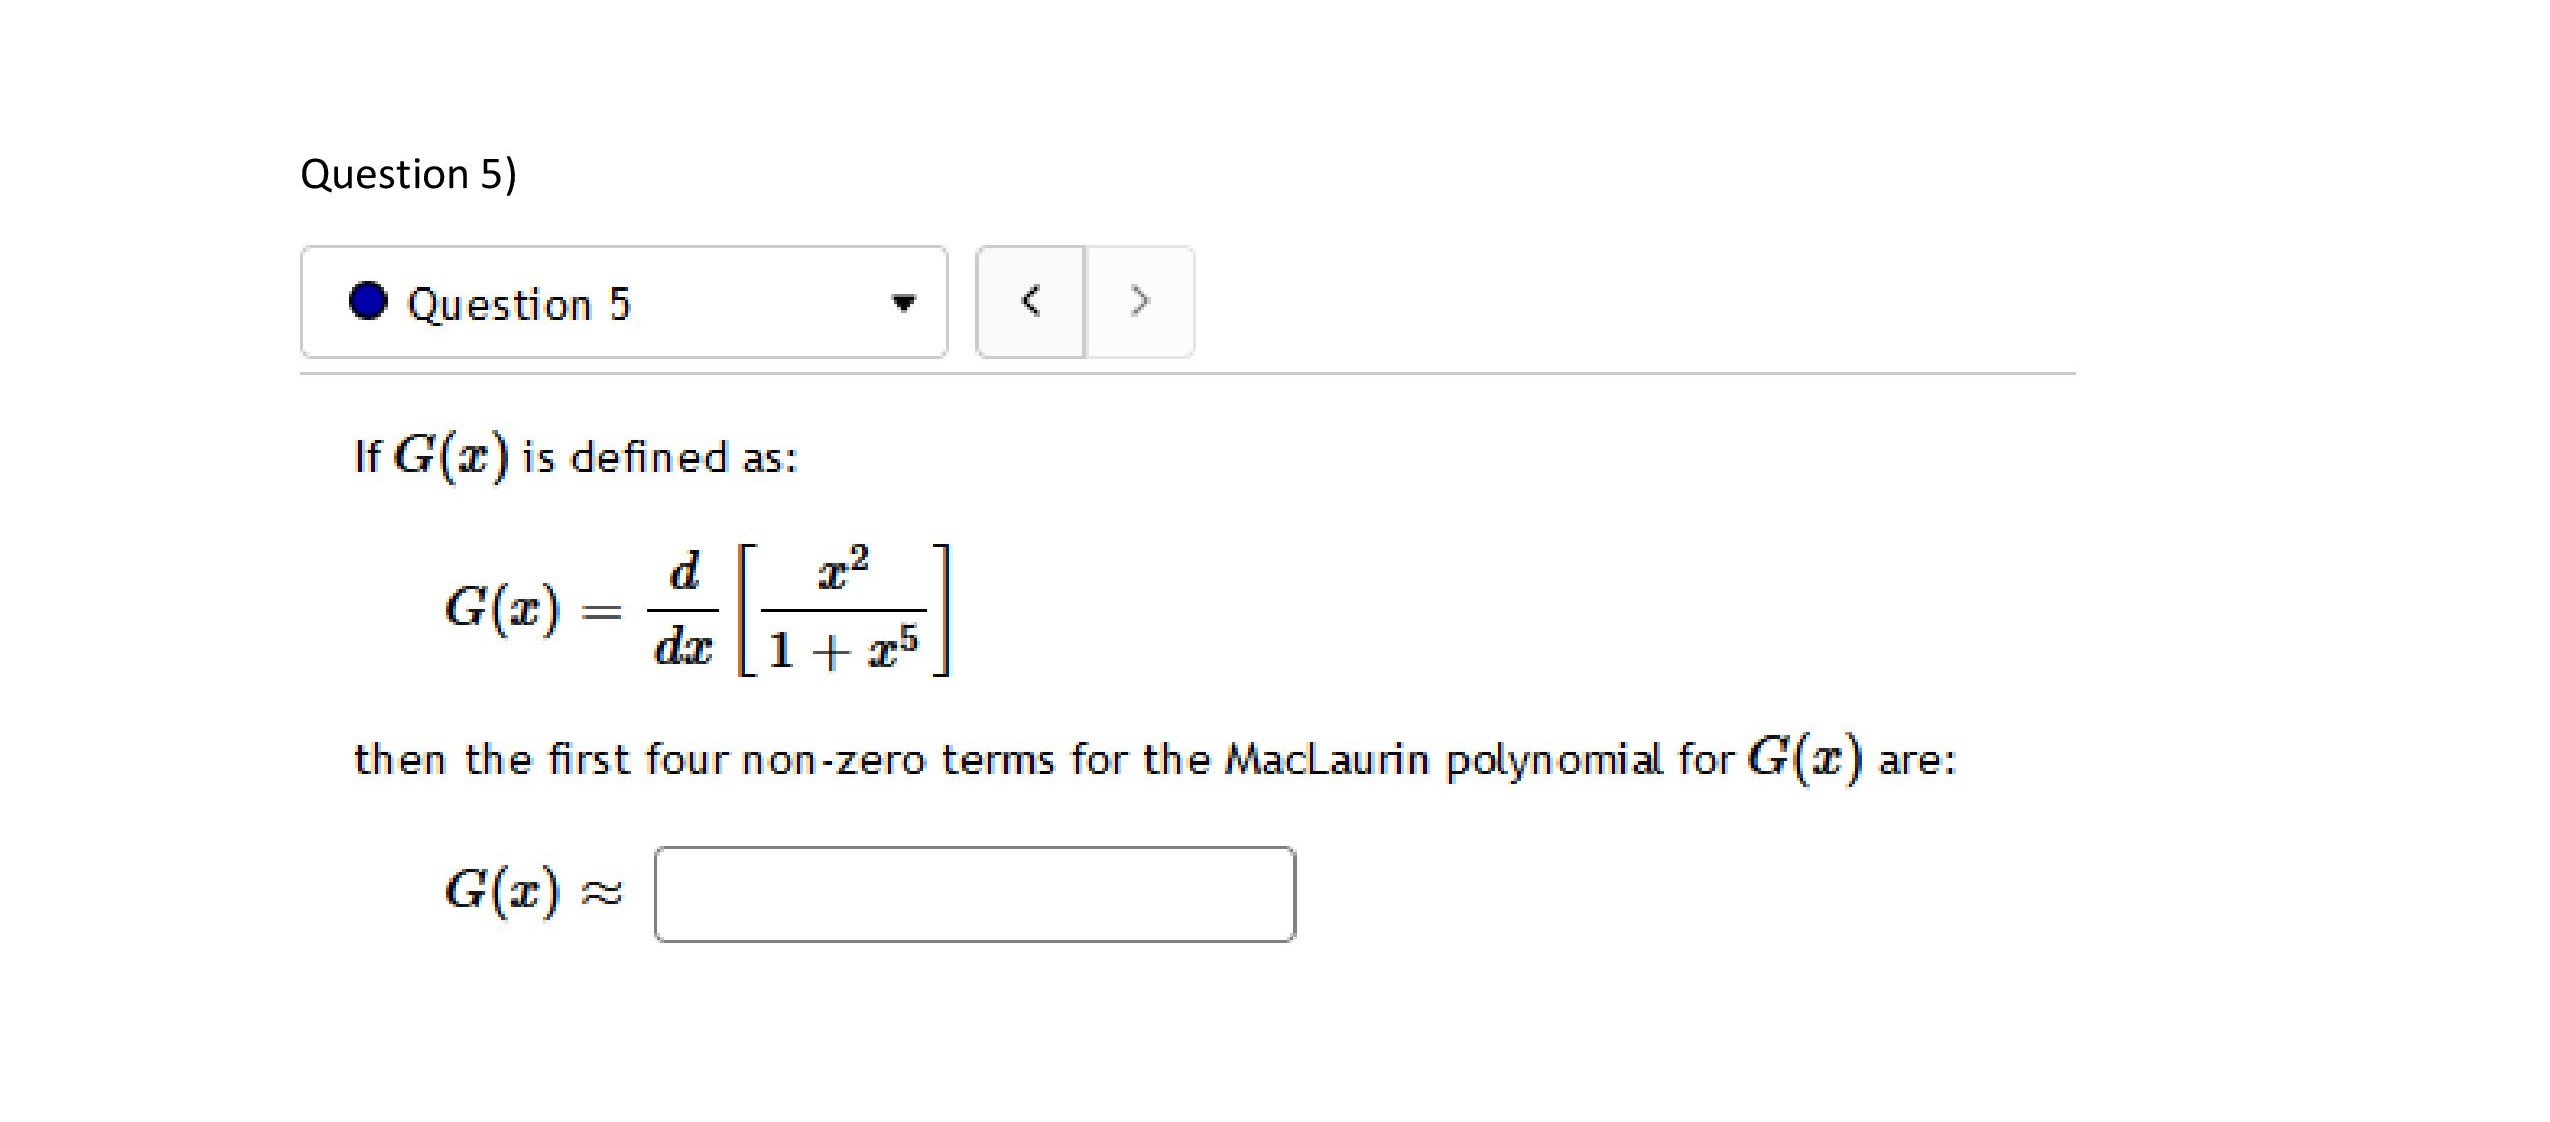Click the 'Question 5' label inside the selector

tap(518, 304)
